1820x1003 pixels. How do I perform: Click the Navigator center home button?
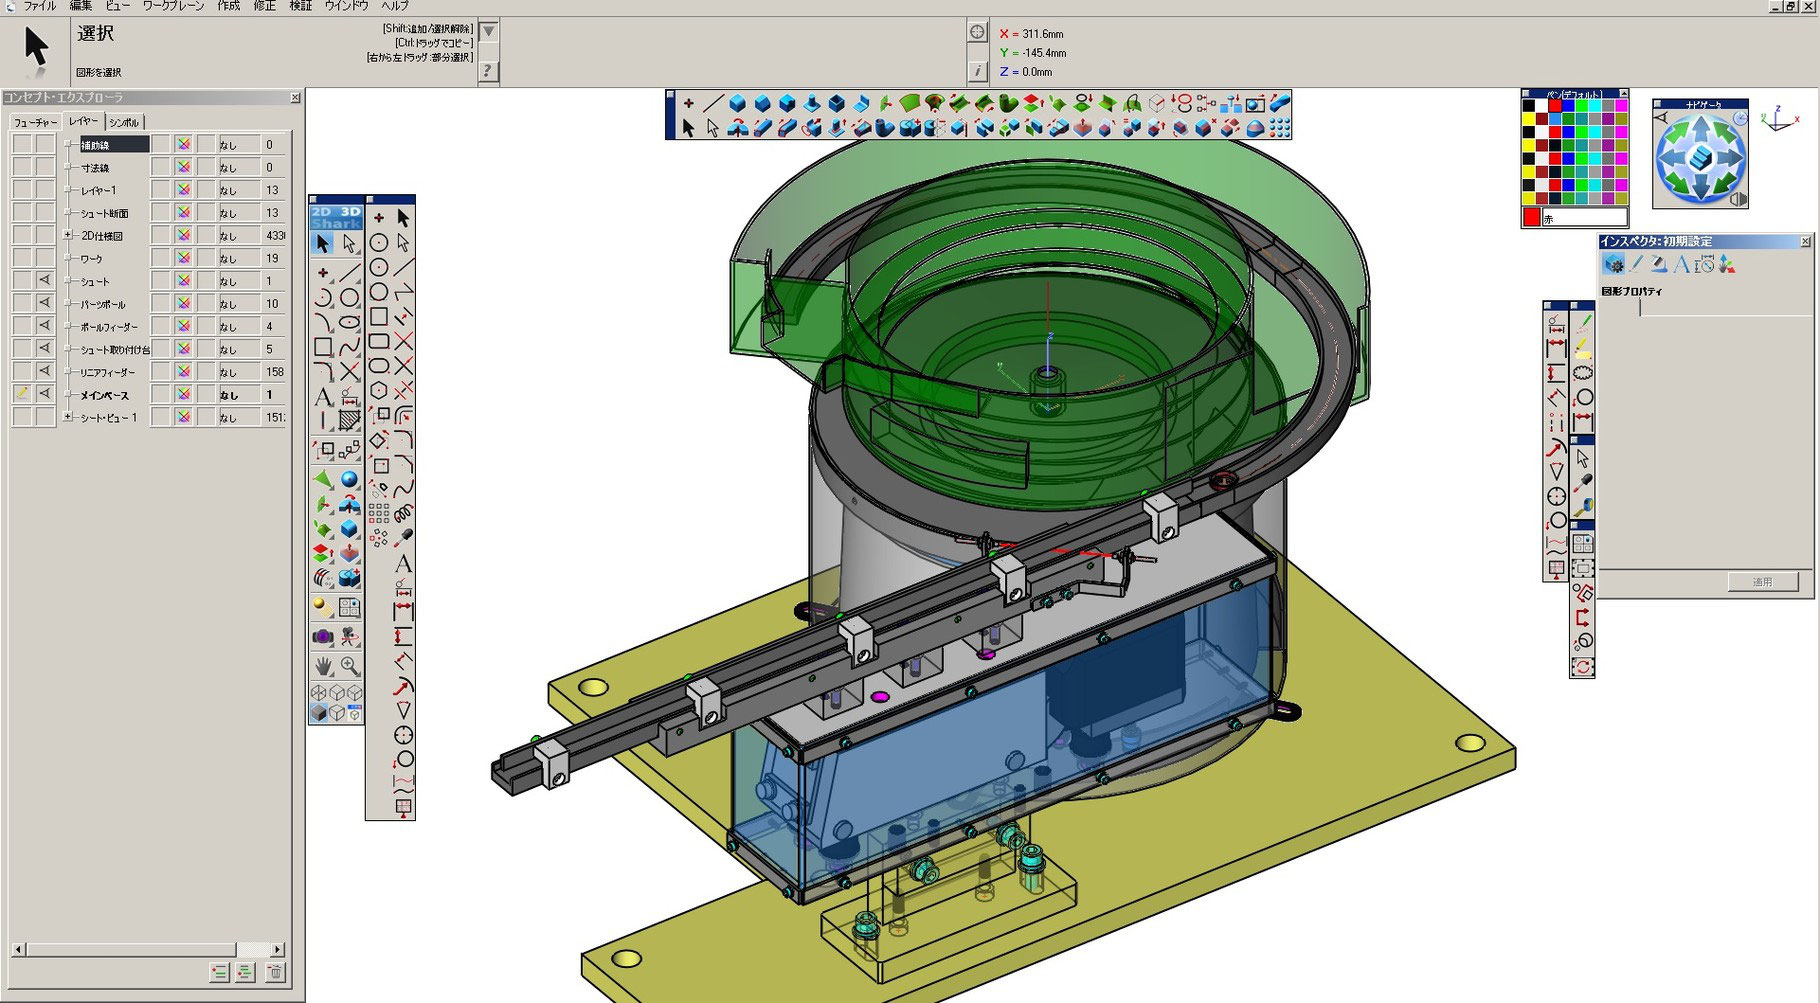pos(1700,158)
